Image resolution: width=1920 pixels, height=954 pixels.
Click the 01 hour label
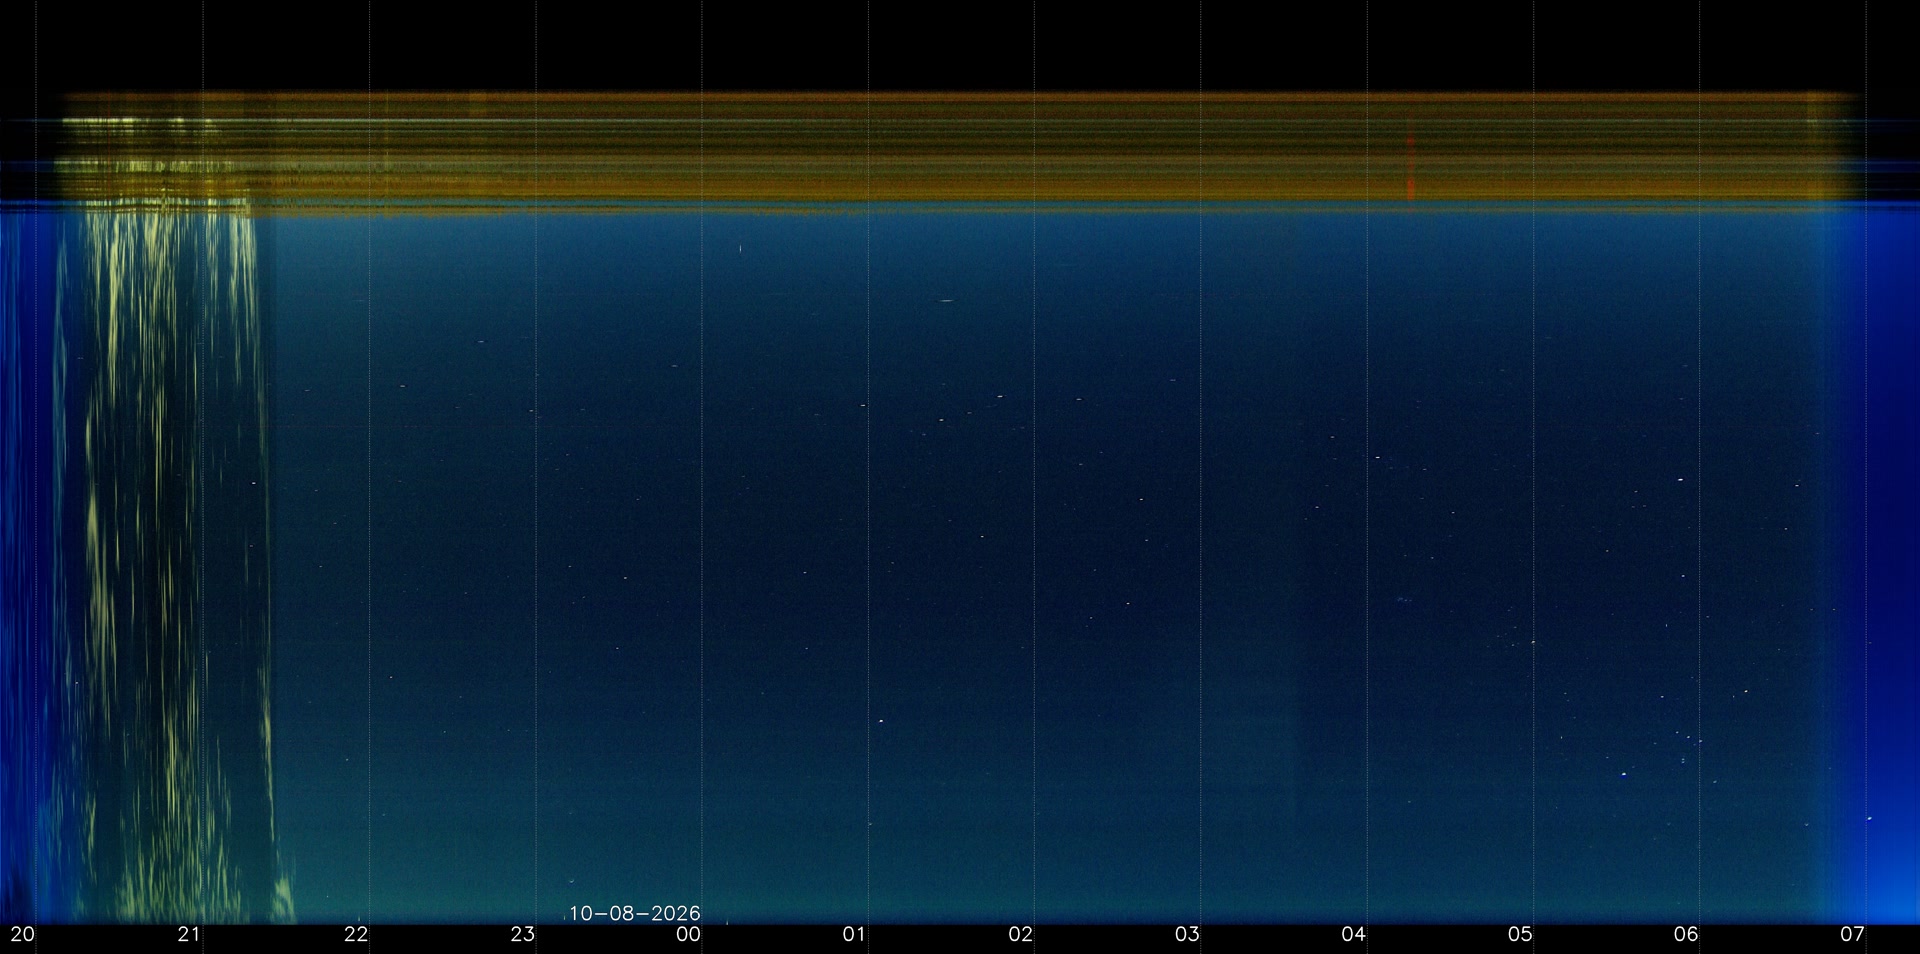tap(854, 935)
